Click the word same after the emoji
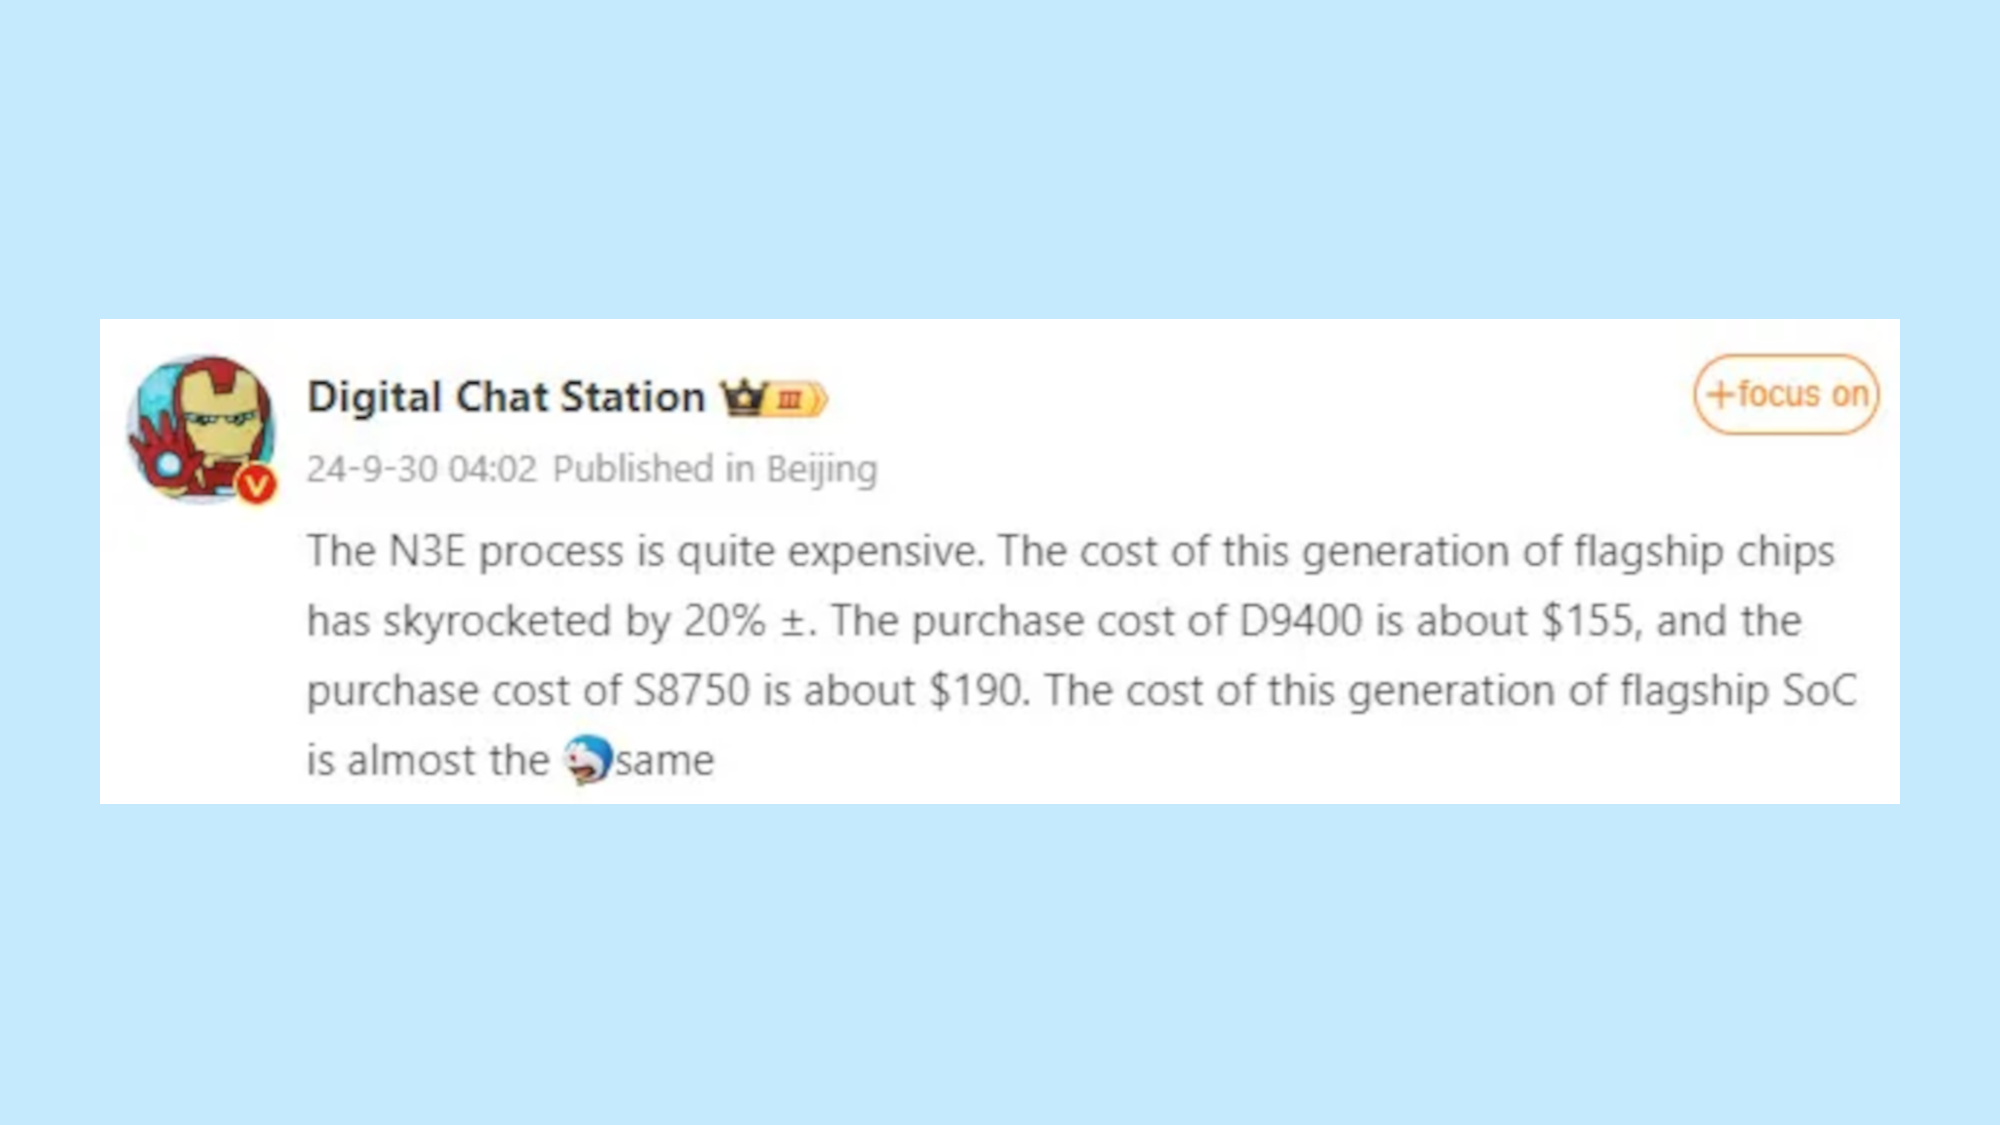The height and width of the screenshot is (1125, 2000). click(x=665, y=761)
